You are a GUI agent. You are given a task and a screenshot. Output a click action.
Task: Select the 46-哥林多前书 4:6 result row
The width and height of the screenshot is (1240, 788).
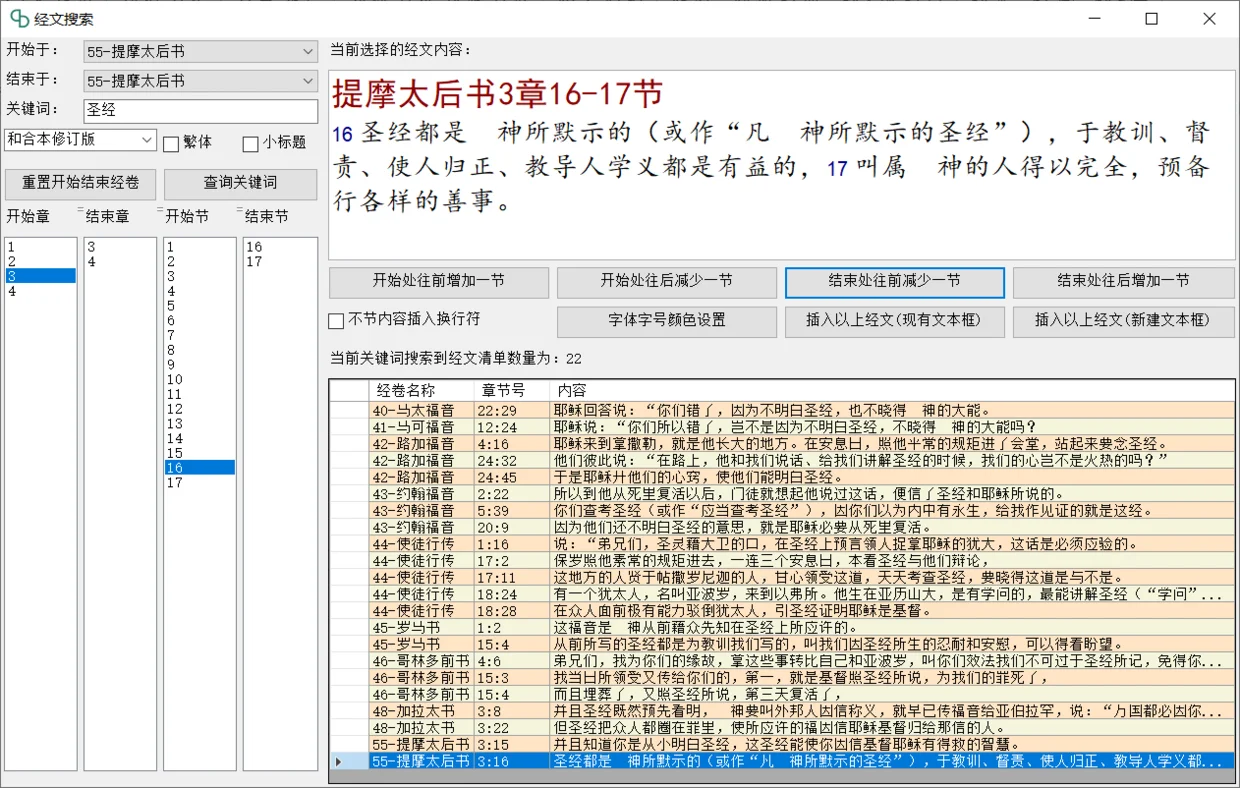coord(782,661)
